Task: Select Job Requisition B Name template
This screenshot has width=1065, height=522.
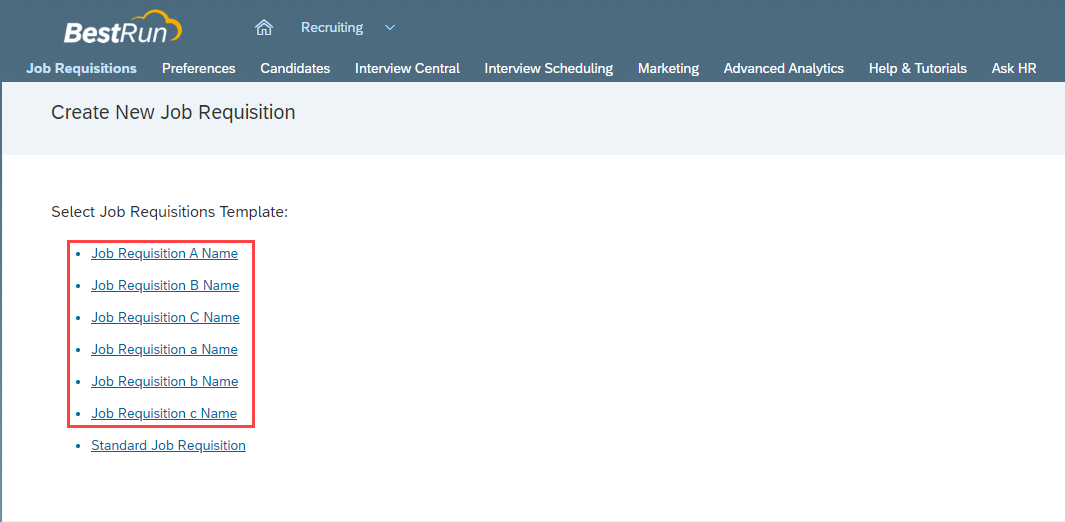Action: (x=165, y=286)
